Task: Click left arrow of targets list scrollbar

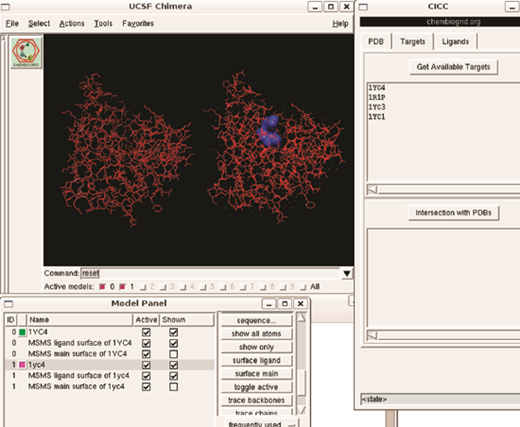Action: click(372, 190)
